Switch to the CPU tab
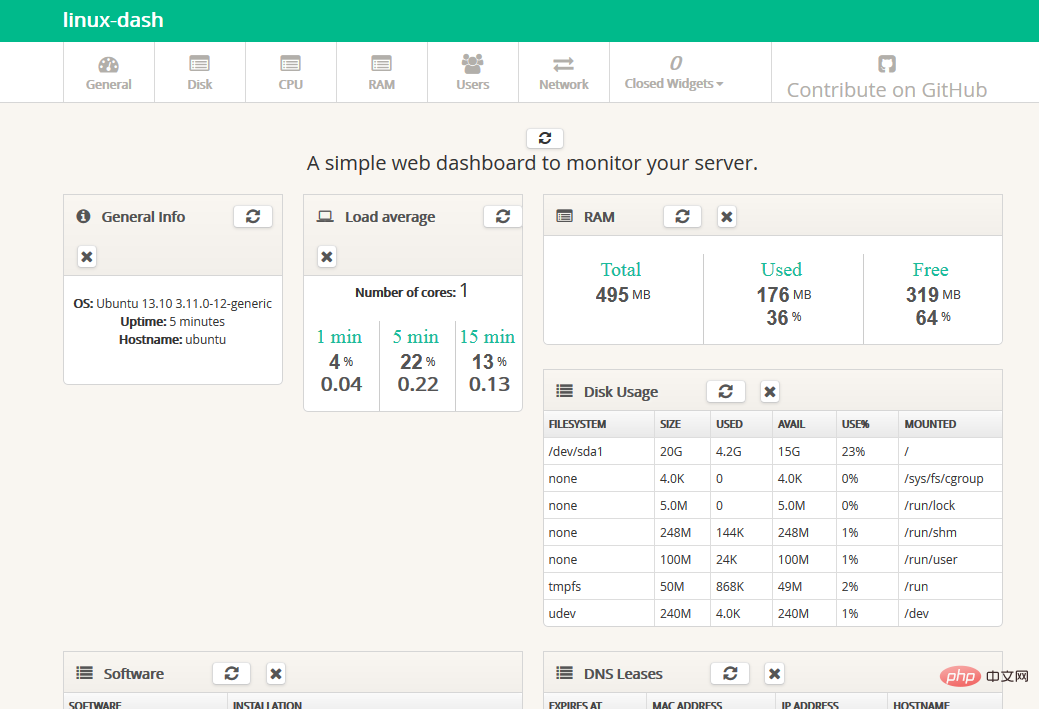The width and height of the screenshot is (1039, 709). coord(290,73)
